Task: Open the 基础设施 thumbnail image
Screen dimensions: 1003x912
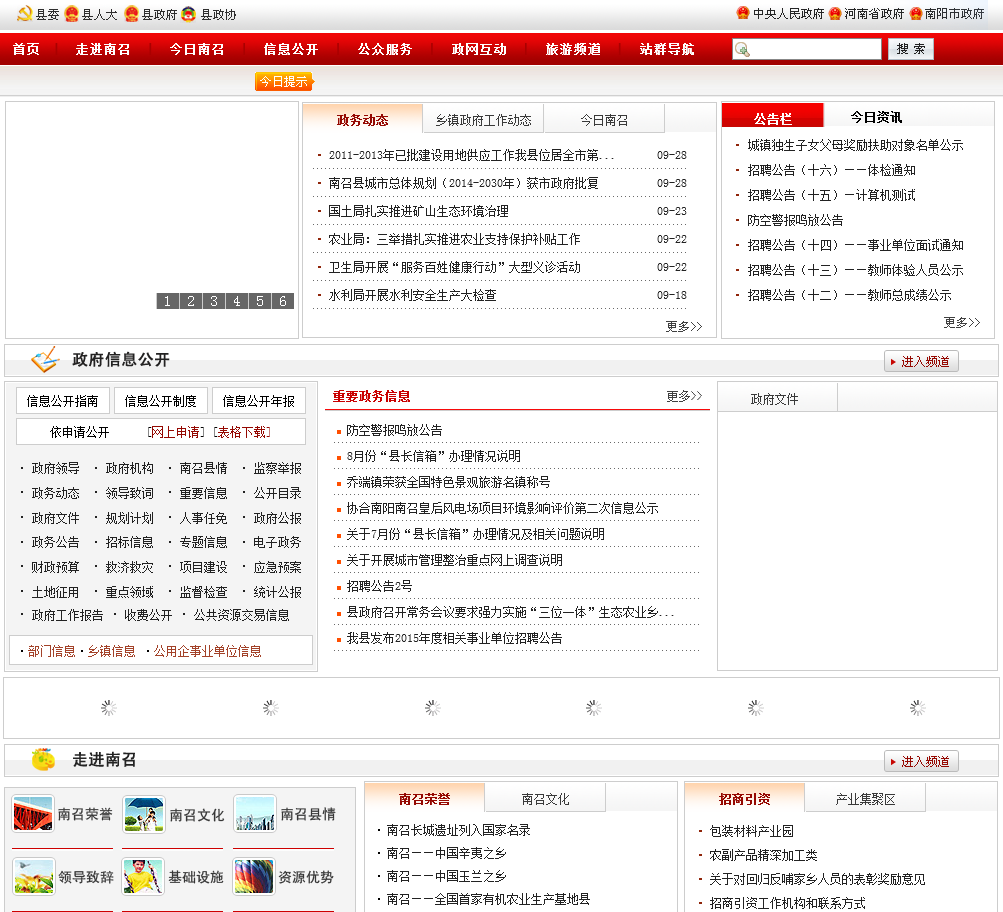Action: (143, 876)
